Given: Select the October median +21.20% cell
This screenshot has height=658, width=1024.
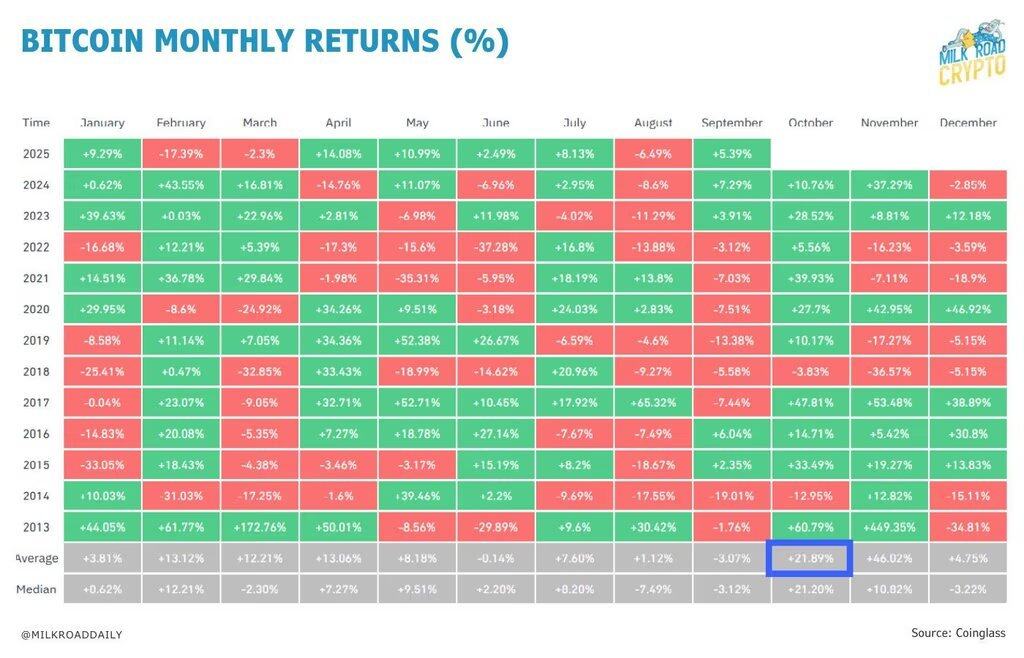Looking at the screenshot, I should coord(810,589).
